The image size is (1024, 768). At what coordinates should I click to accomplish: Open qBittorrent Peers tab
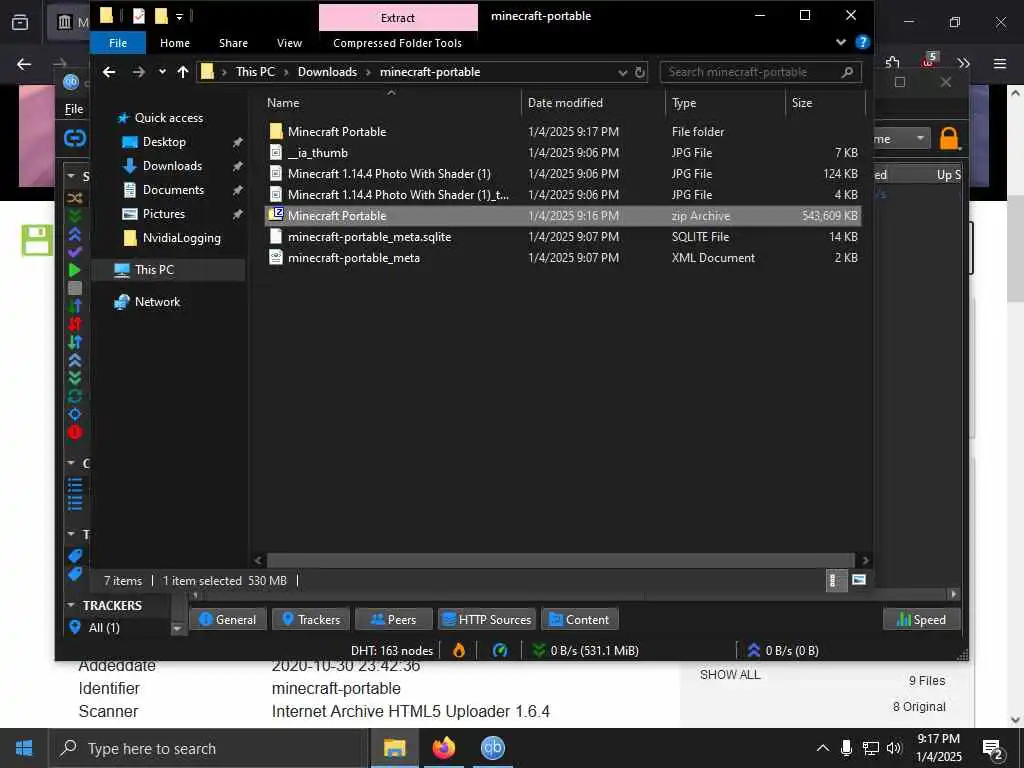(393, 620)
